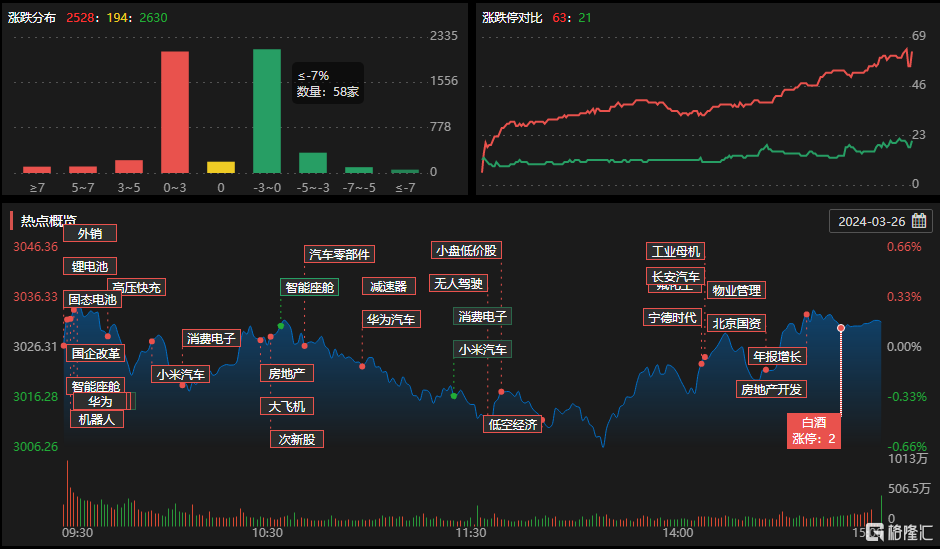Click the red 小米汽车 label

180,375
